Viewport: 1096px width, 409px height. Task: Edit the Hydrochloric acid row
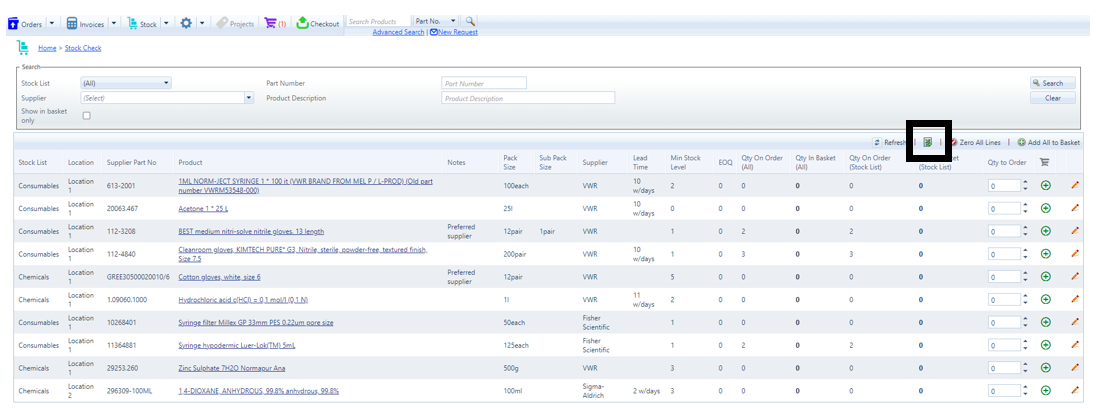[1075, 299]
